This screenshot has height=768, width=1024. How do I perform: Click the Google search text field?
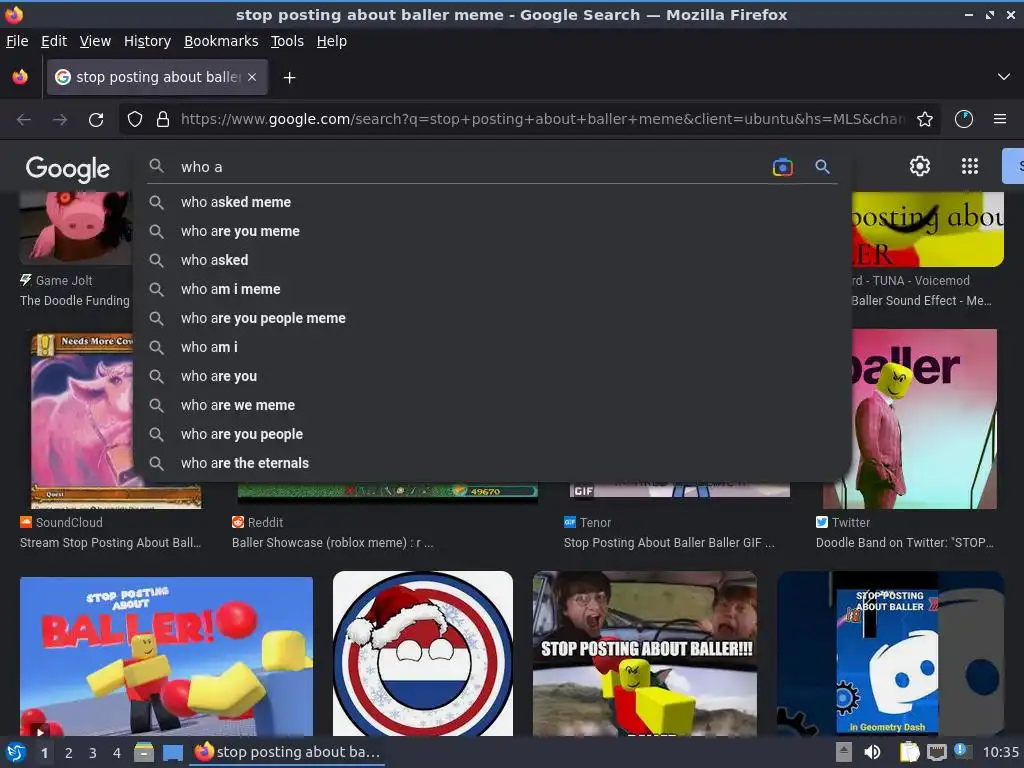[470, 167]
